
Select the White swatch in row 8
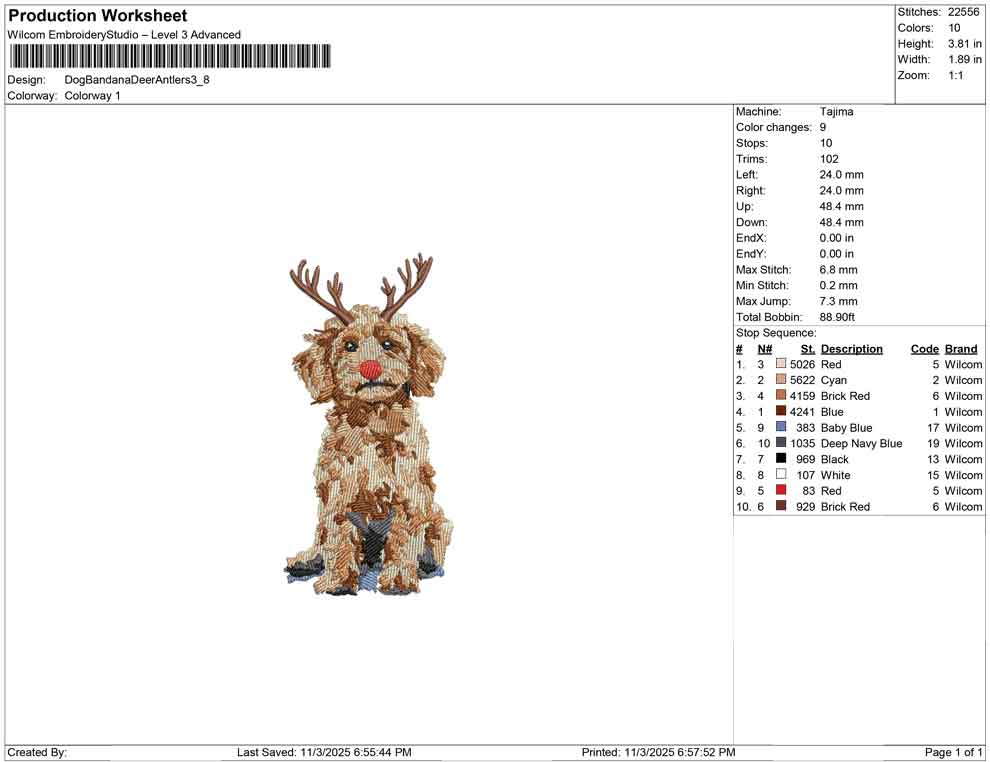pos(780,475)
